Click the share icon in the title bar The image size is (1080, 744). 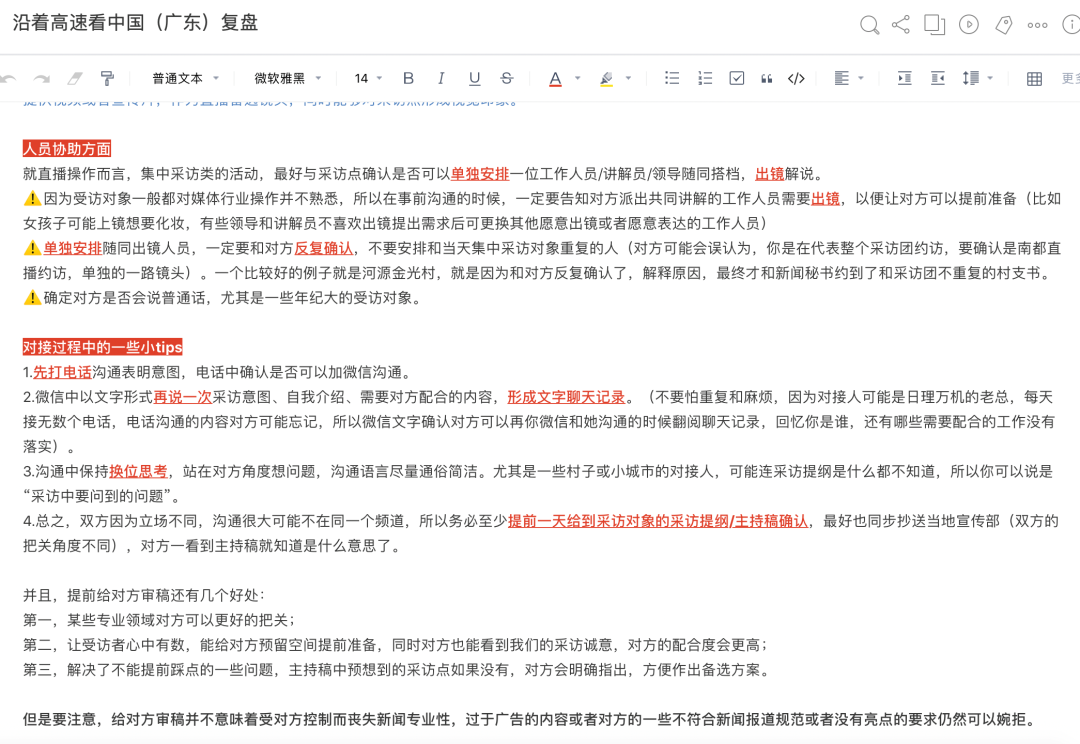pos(902,25)
